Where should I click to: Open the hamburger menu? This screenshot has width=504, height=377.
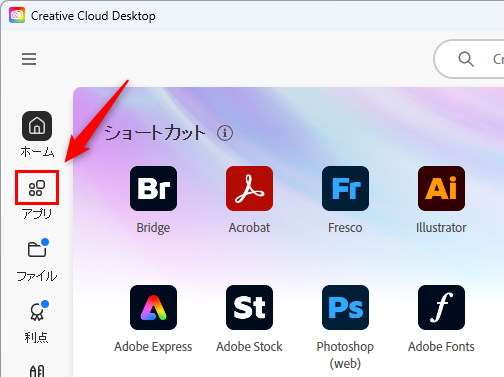point(29,59)
